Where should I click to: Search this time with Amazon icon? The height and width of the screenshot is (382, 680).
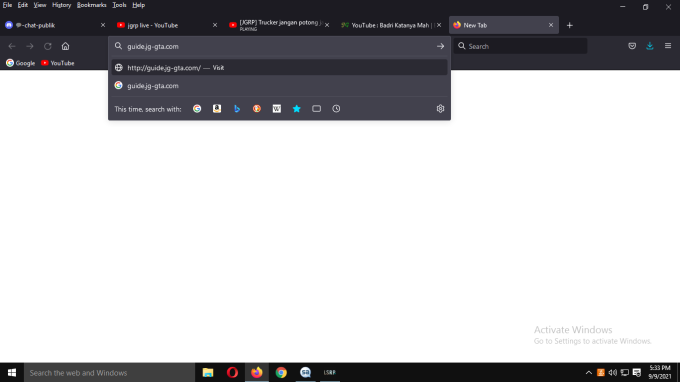click(x=217, y=109)
